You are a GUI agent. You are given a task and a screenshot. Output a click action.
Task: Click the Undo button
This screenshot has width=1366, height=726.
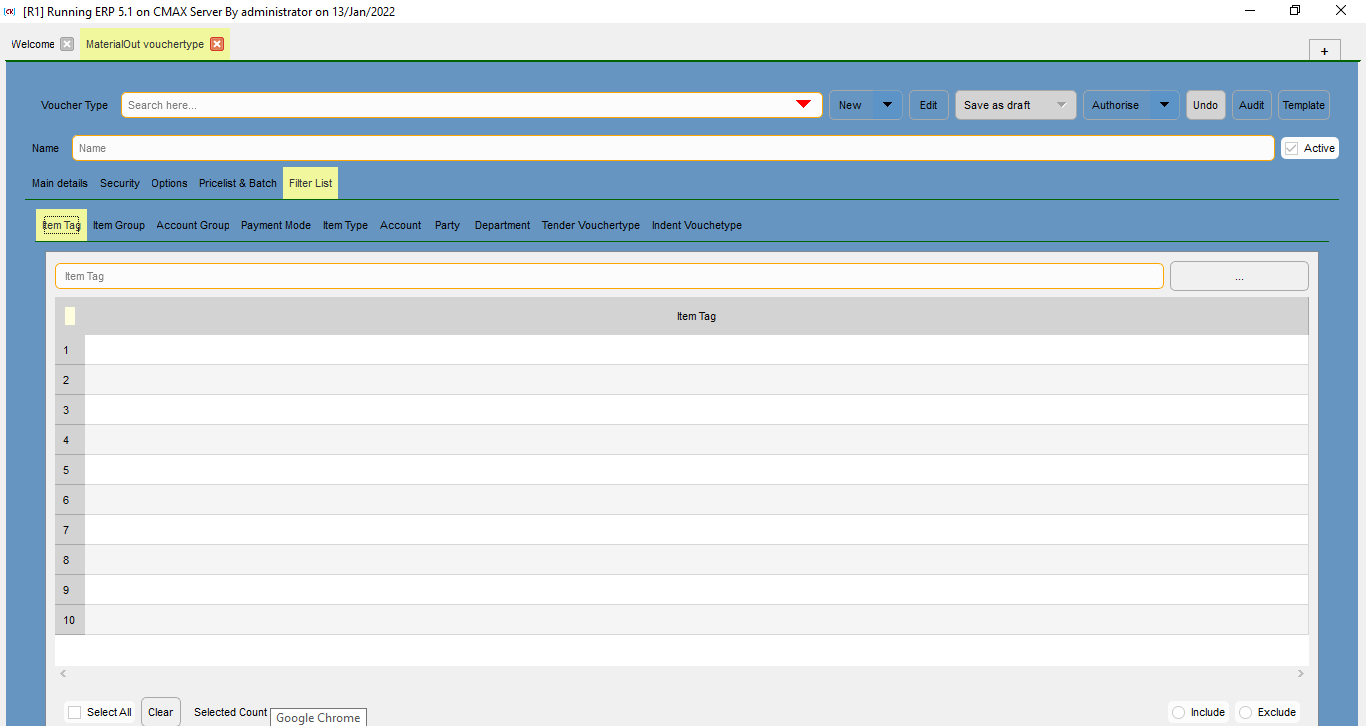pyautogui.click(x=1205, y=105)
